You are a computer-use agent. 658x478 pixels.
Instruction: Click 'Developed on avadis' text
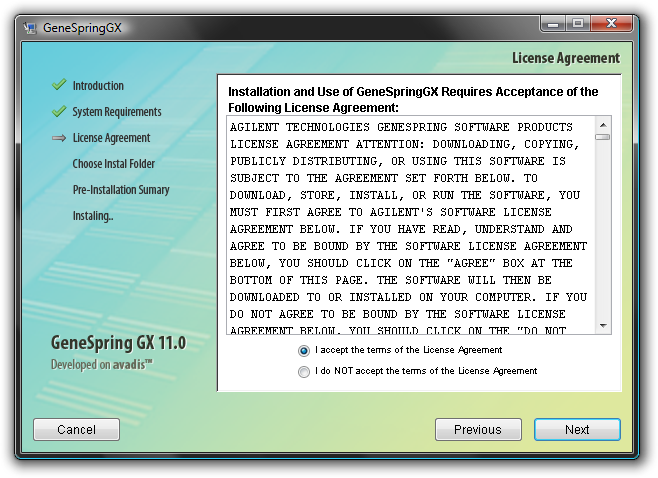(x=102, y=364)
